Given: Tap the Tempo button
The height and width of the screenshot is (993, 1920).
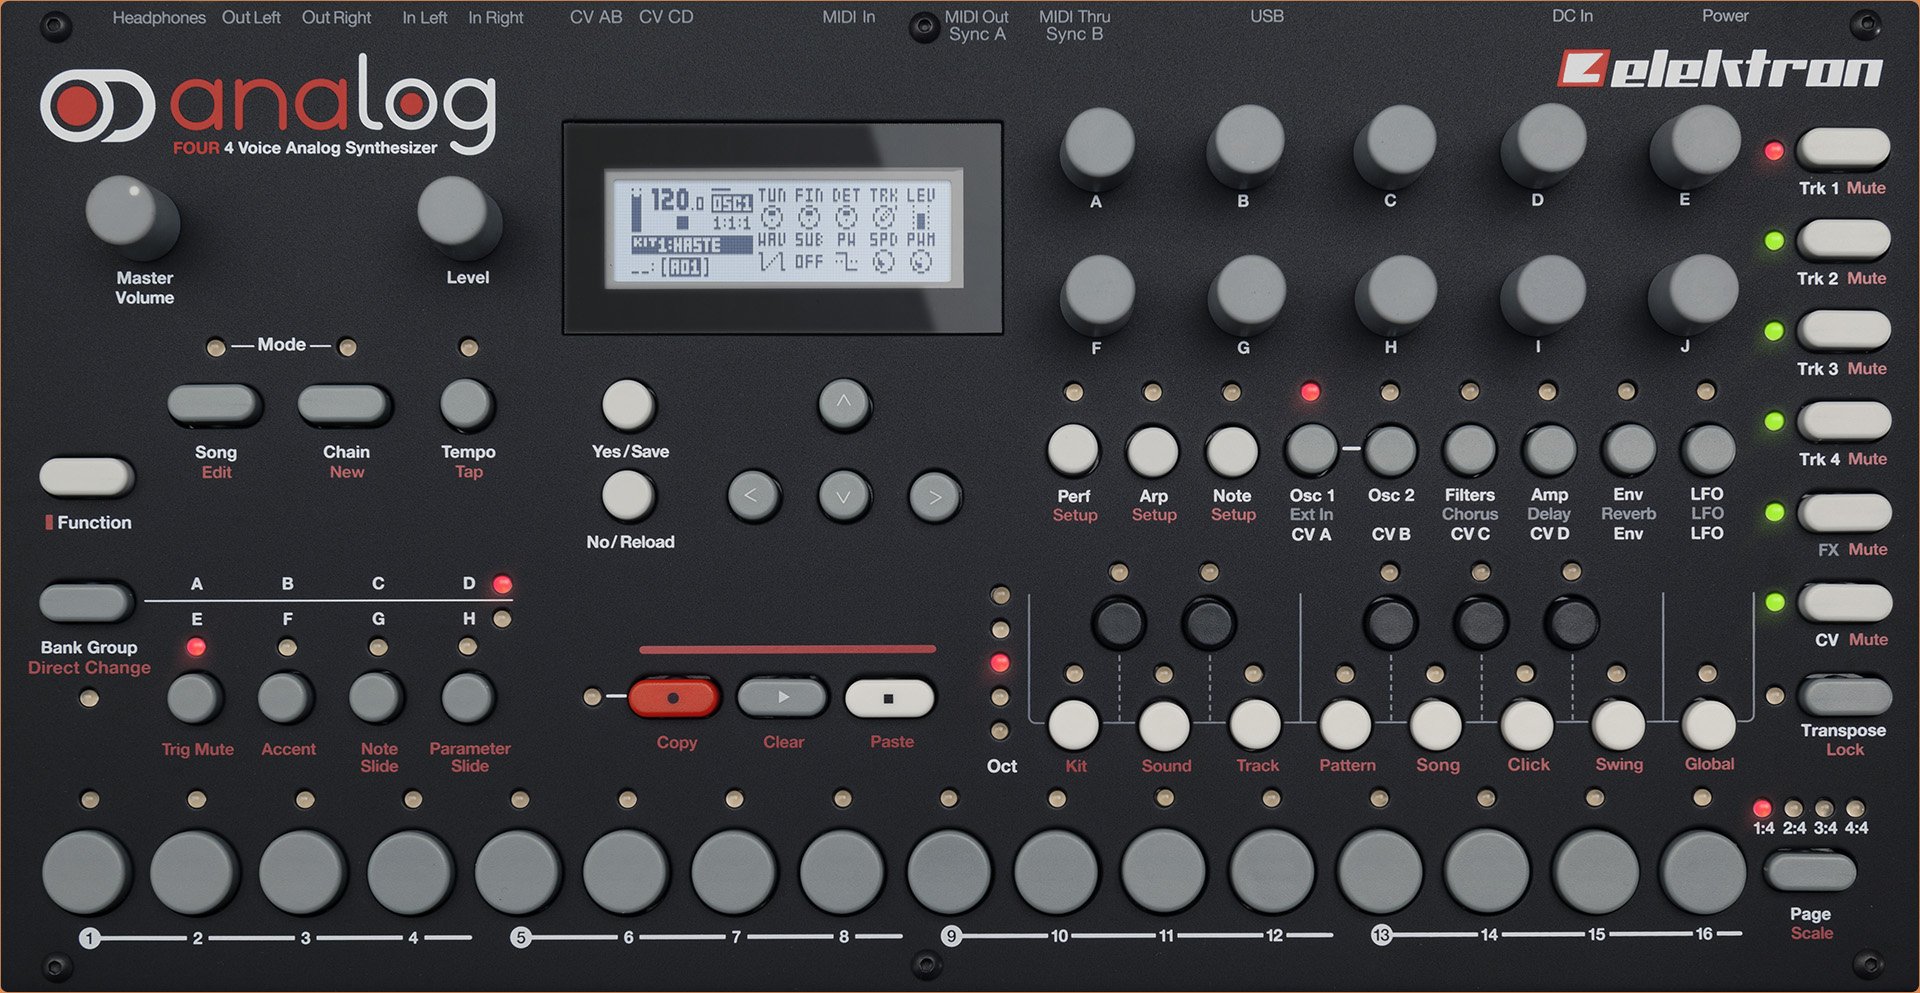Looking at the screenshot, I should coord(467,405).
